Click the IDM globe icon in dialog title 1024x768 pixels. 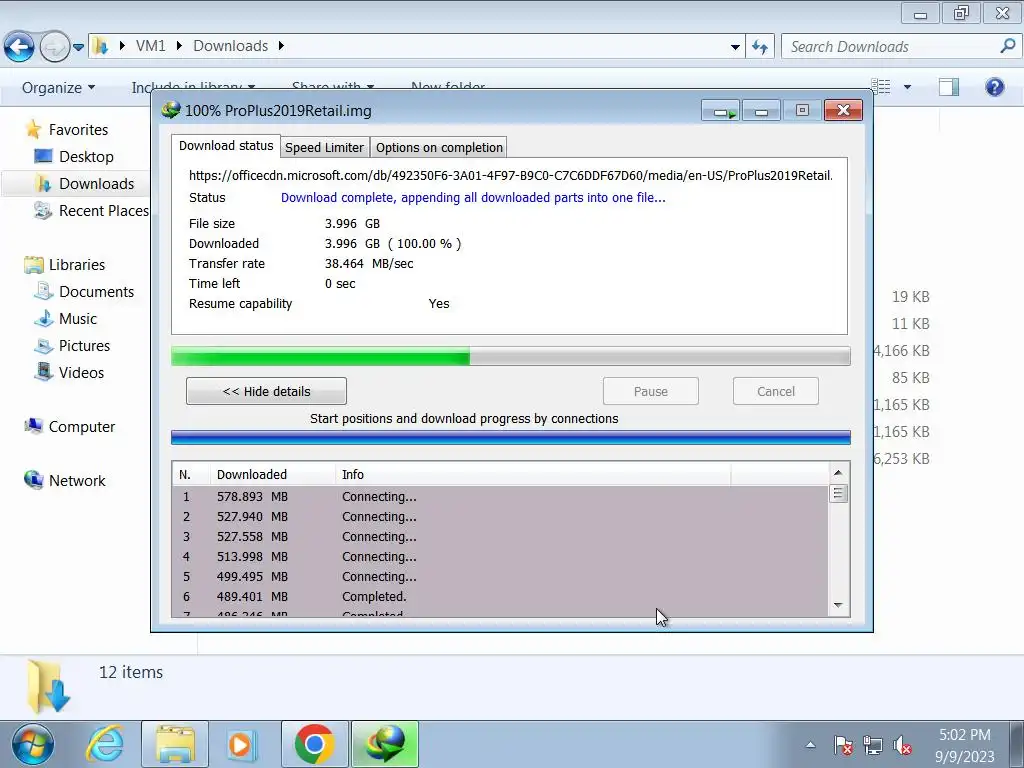(171, 110)
